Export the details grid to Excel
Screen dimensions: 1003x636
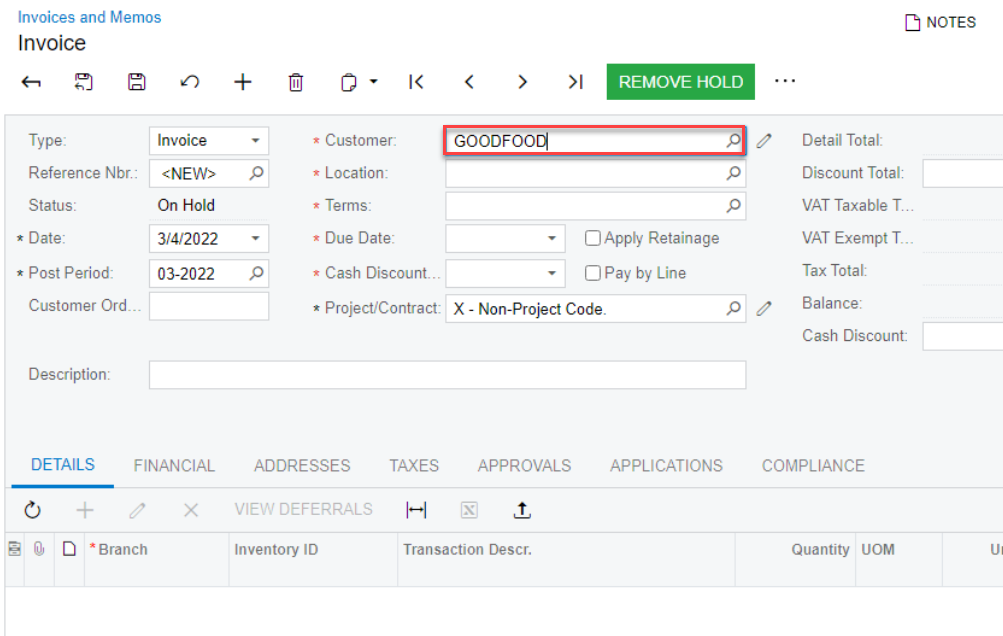click(x=468, y=510)
